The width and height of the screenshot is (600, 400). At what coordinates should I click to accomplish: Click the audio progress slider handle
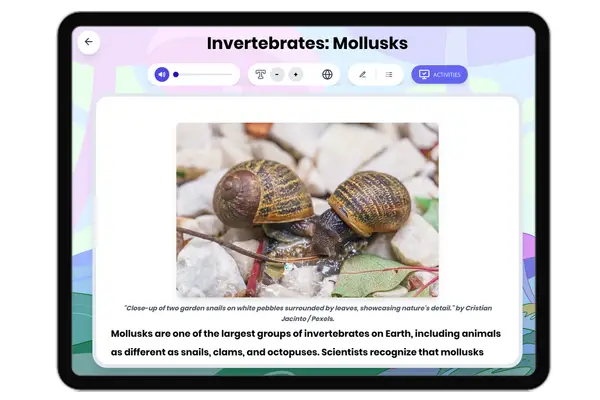pos(176,74)
